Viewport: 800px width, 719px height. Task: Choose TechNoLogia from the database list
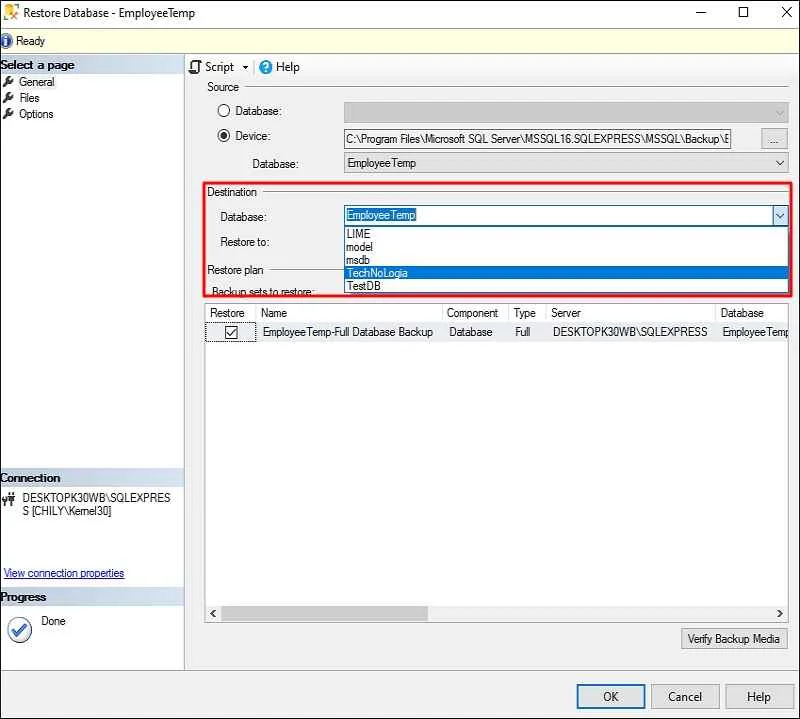[x=566, y=273]
